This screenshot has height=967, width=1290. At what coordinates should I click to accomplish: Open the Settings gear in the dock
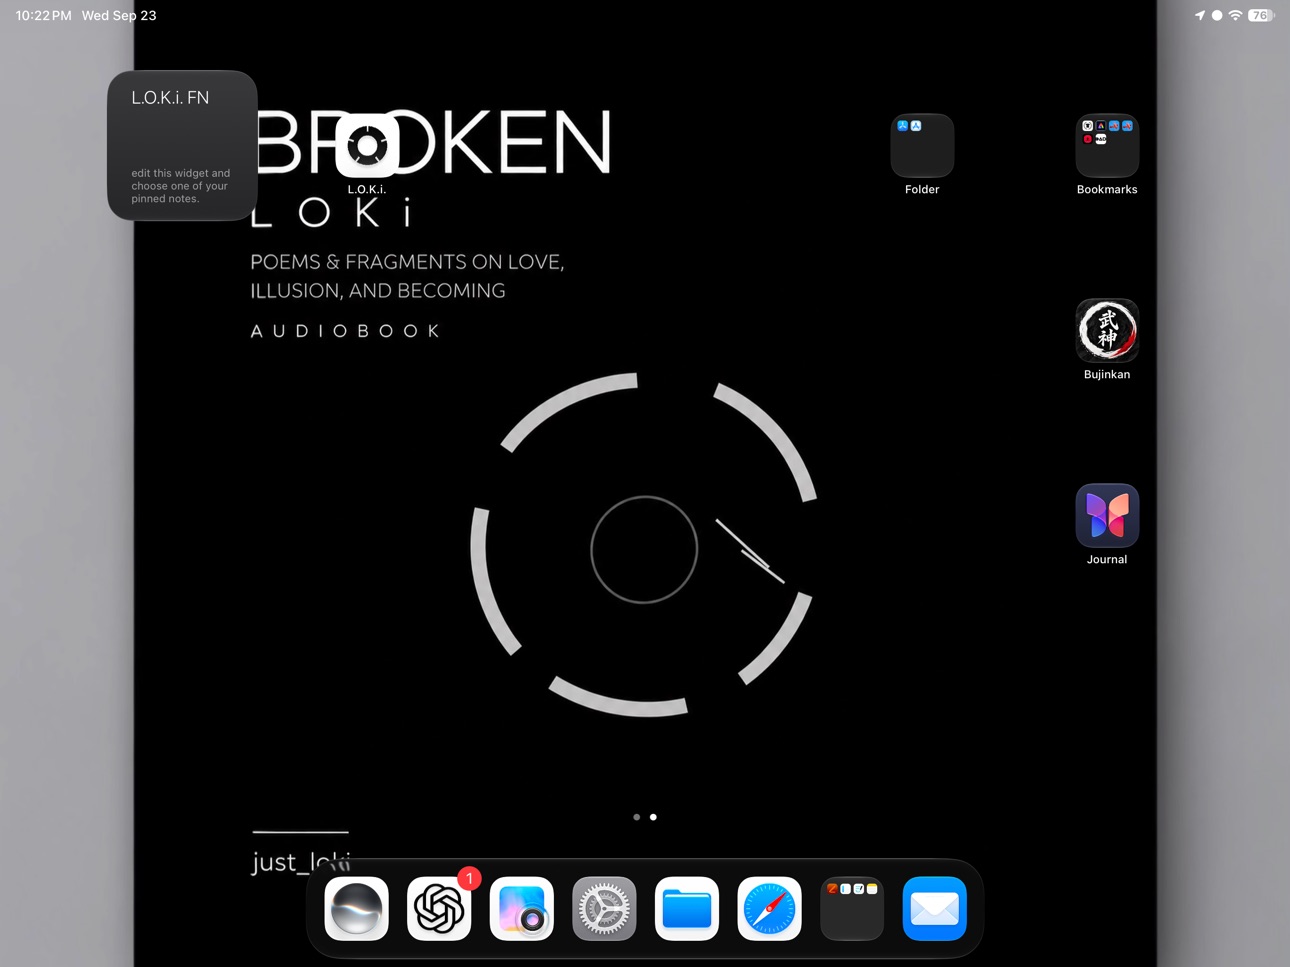tap(604, 909)
